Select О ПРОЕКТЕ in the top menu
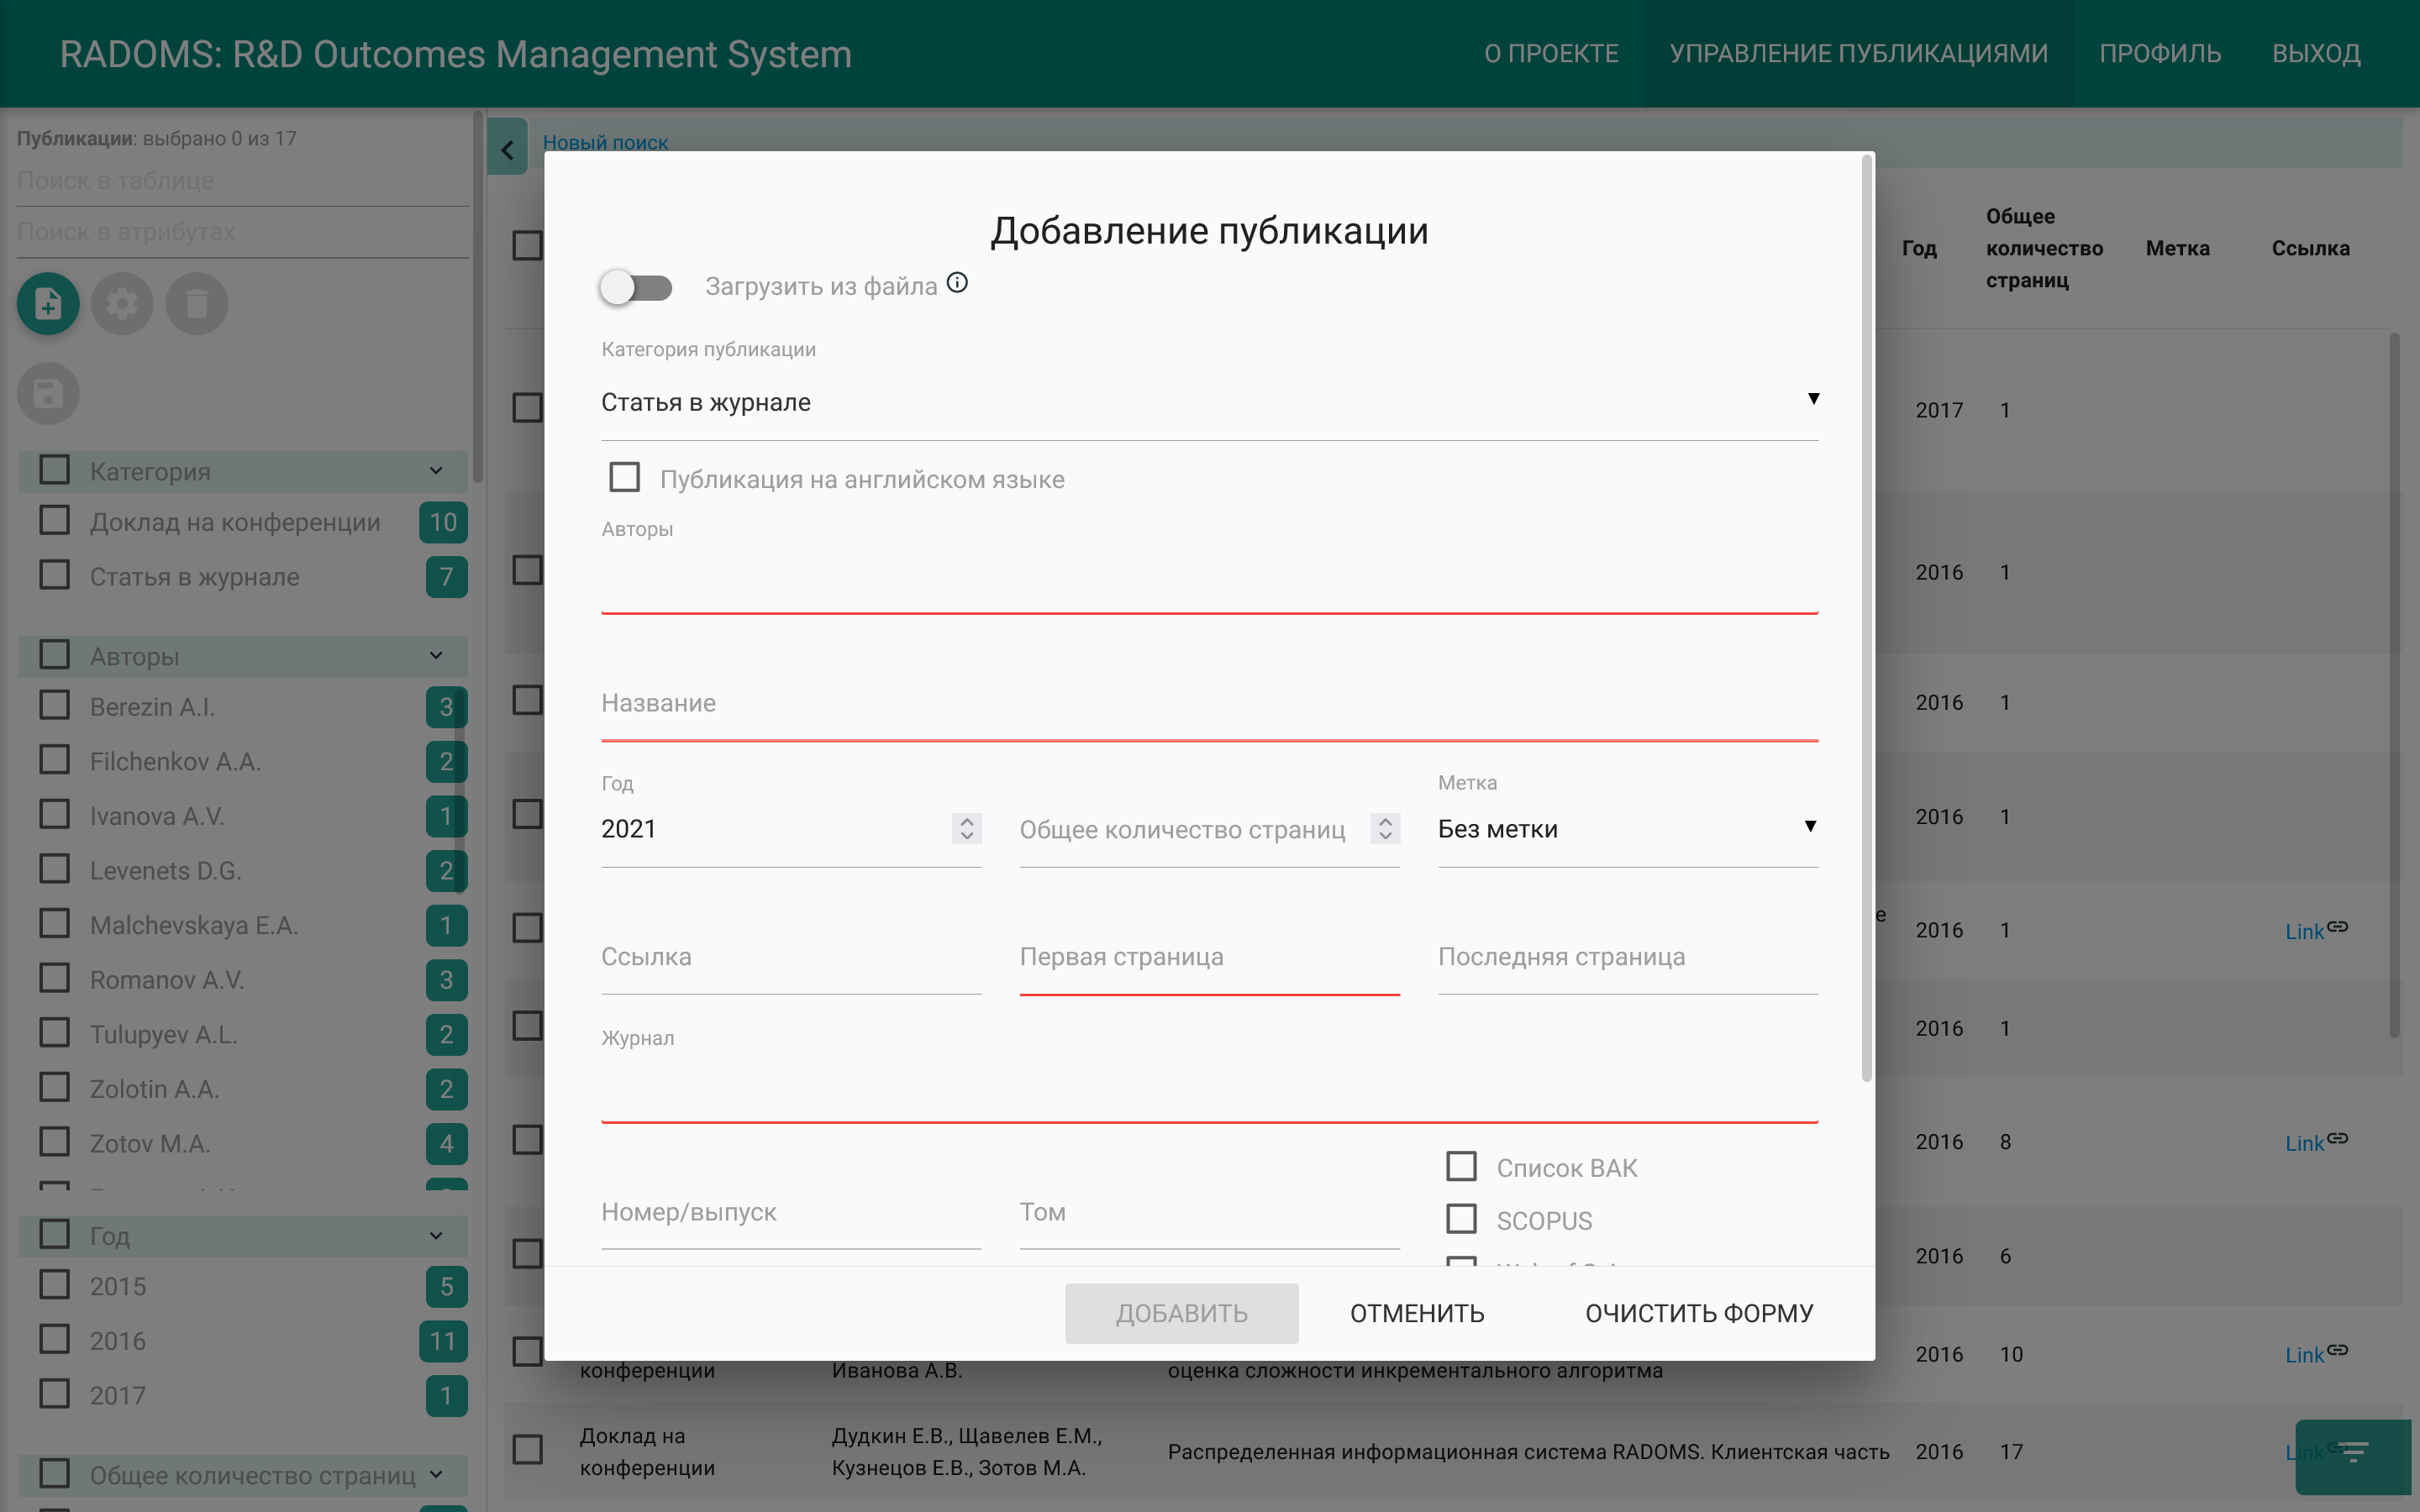This screenshot has width=2420, height=1512. 1552,53
